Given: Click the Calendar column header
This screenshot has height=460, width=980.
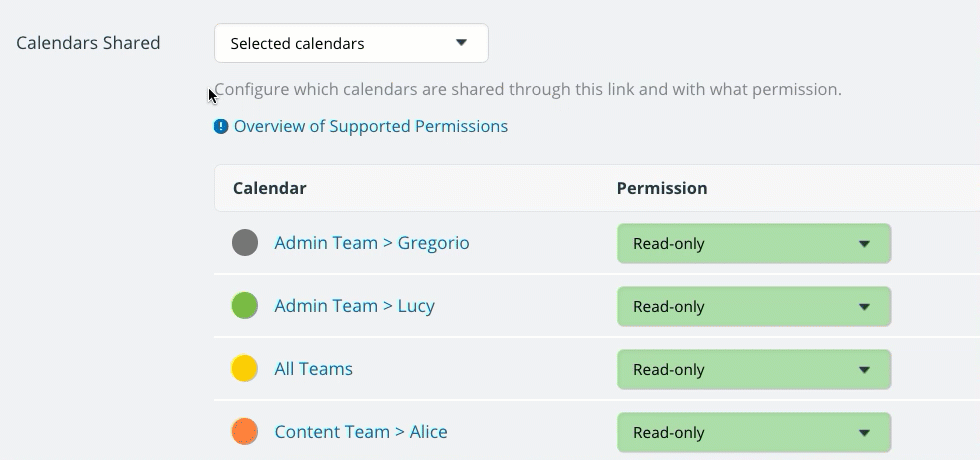Looking at the screenshot, I should click(269, 188).
